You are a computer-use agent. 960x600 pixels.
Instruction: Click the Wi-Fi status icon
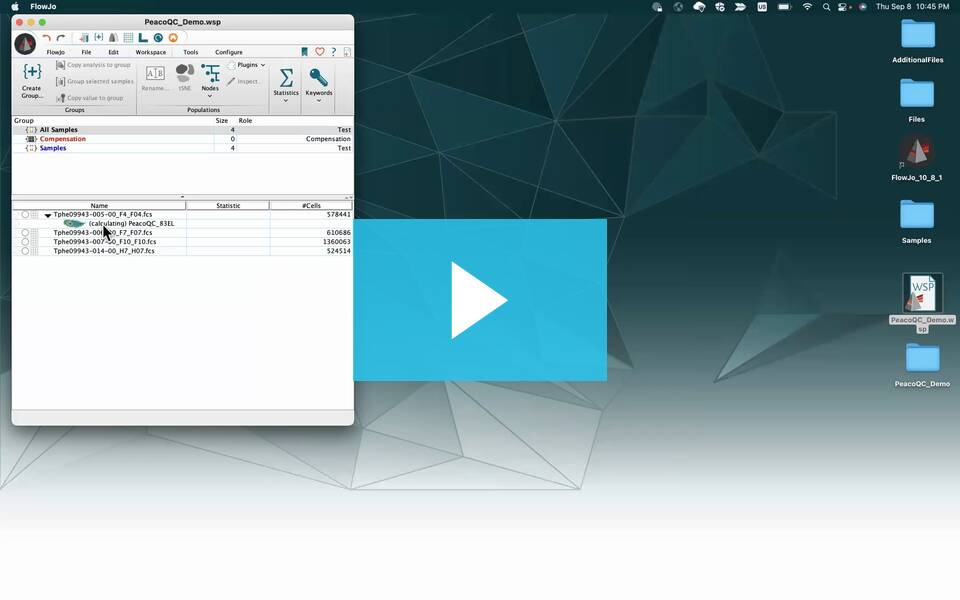click(807, 7)
